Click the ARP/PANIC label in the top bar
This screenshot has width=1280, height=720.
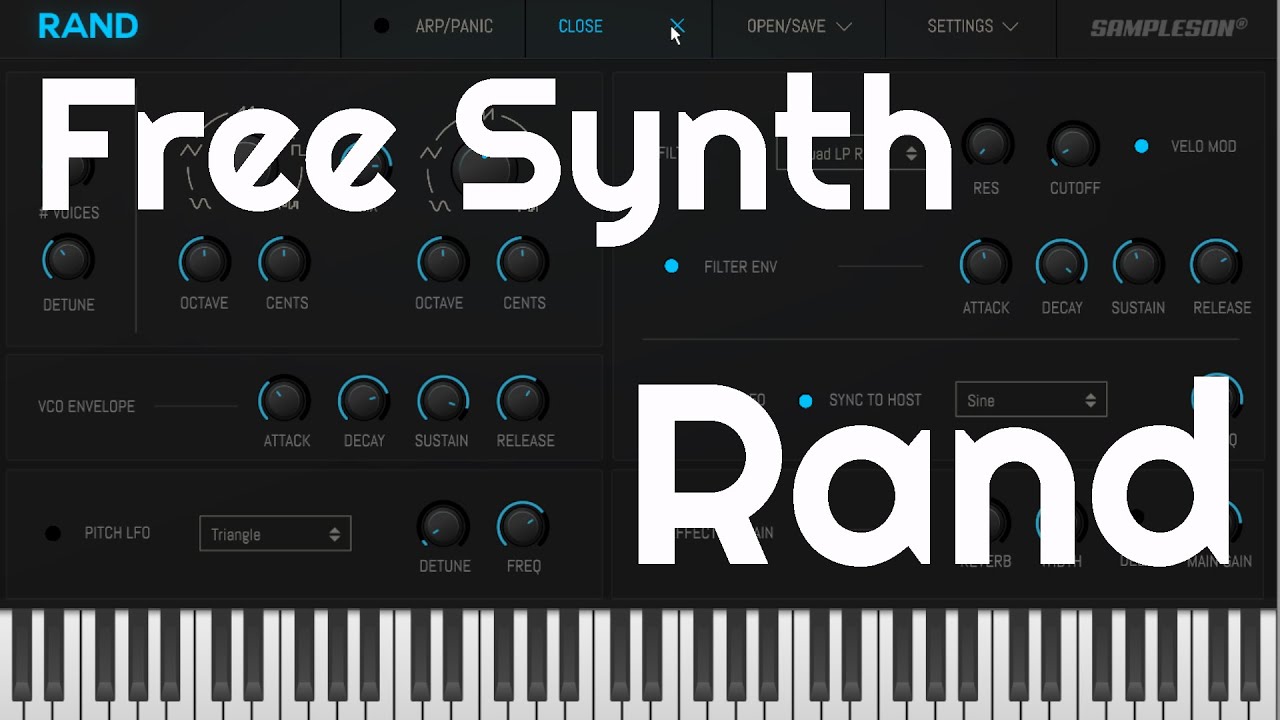point(454,26)
